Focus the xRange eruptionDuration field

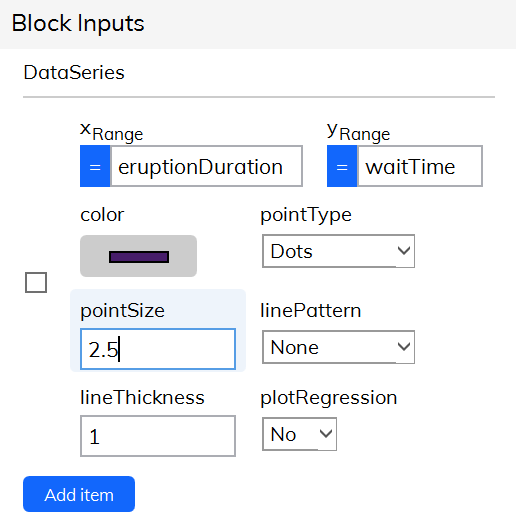(207, 166)
